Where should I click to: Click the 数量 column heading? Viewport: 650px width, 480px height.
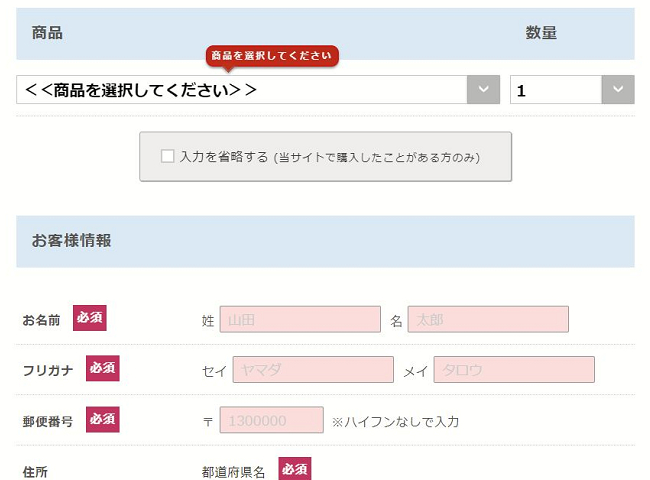coord(541,33)
